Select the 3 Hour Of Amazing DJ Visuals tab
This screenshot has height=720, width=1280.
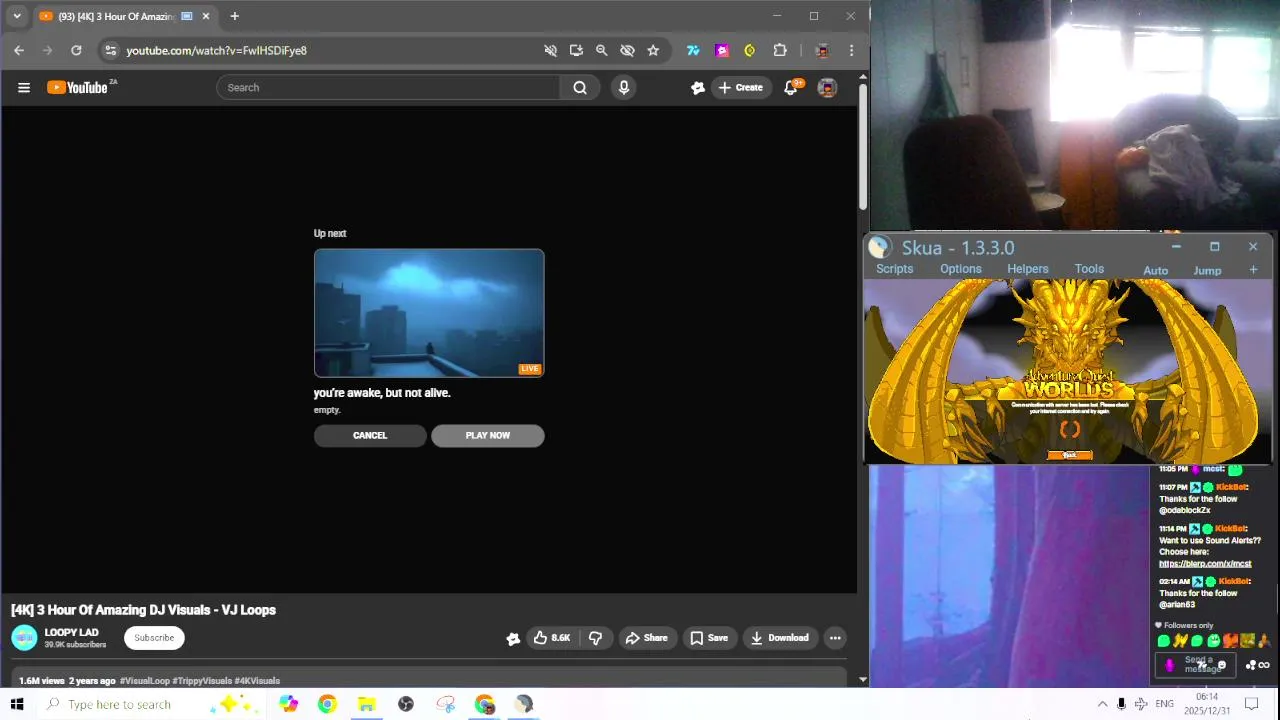point(125,16)
